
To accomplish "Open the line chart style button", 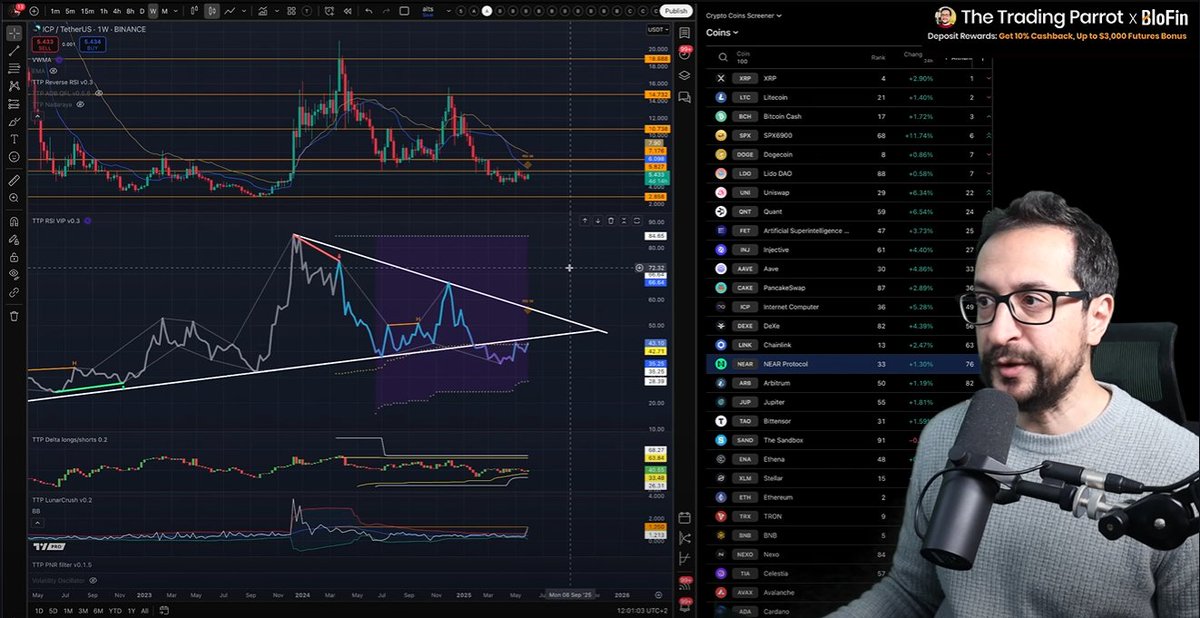I will click(x=230, y=11).
